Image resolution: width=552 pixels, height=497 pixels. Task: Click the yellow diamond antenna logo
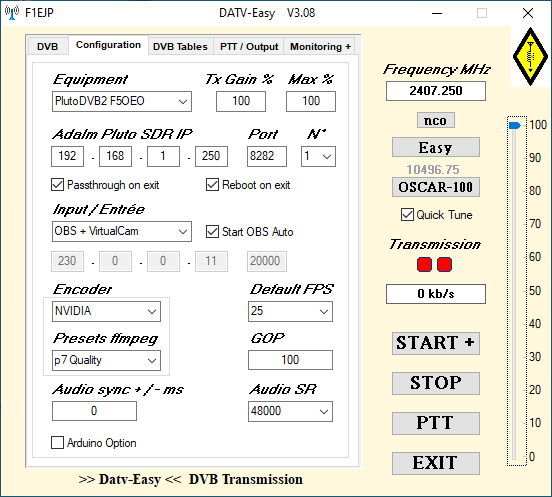click(x=530, y=56)
